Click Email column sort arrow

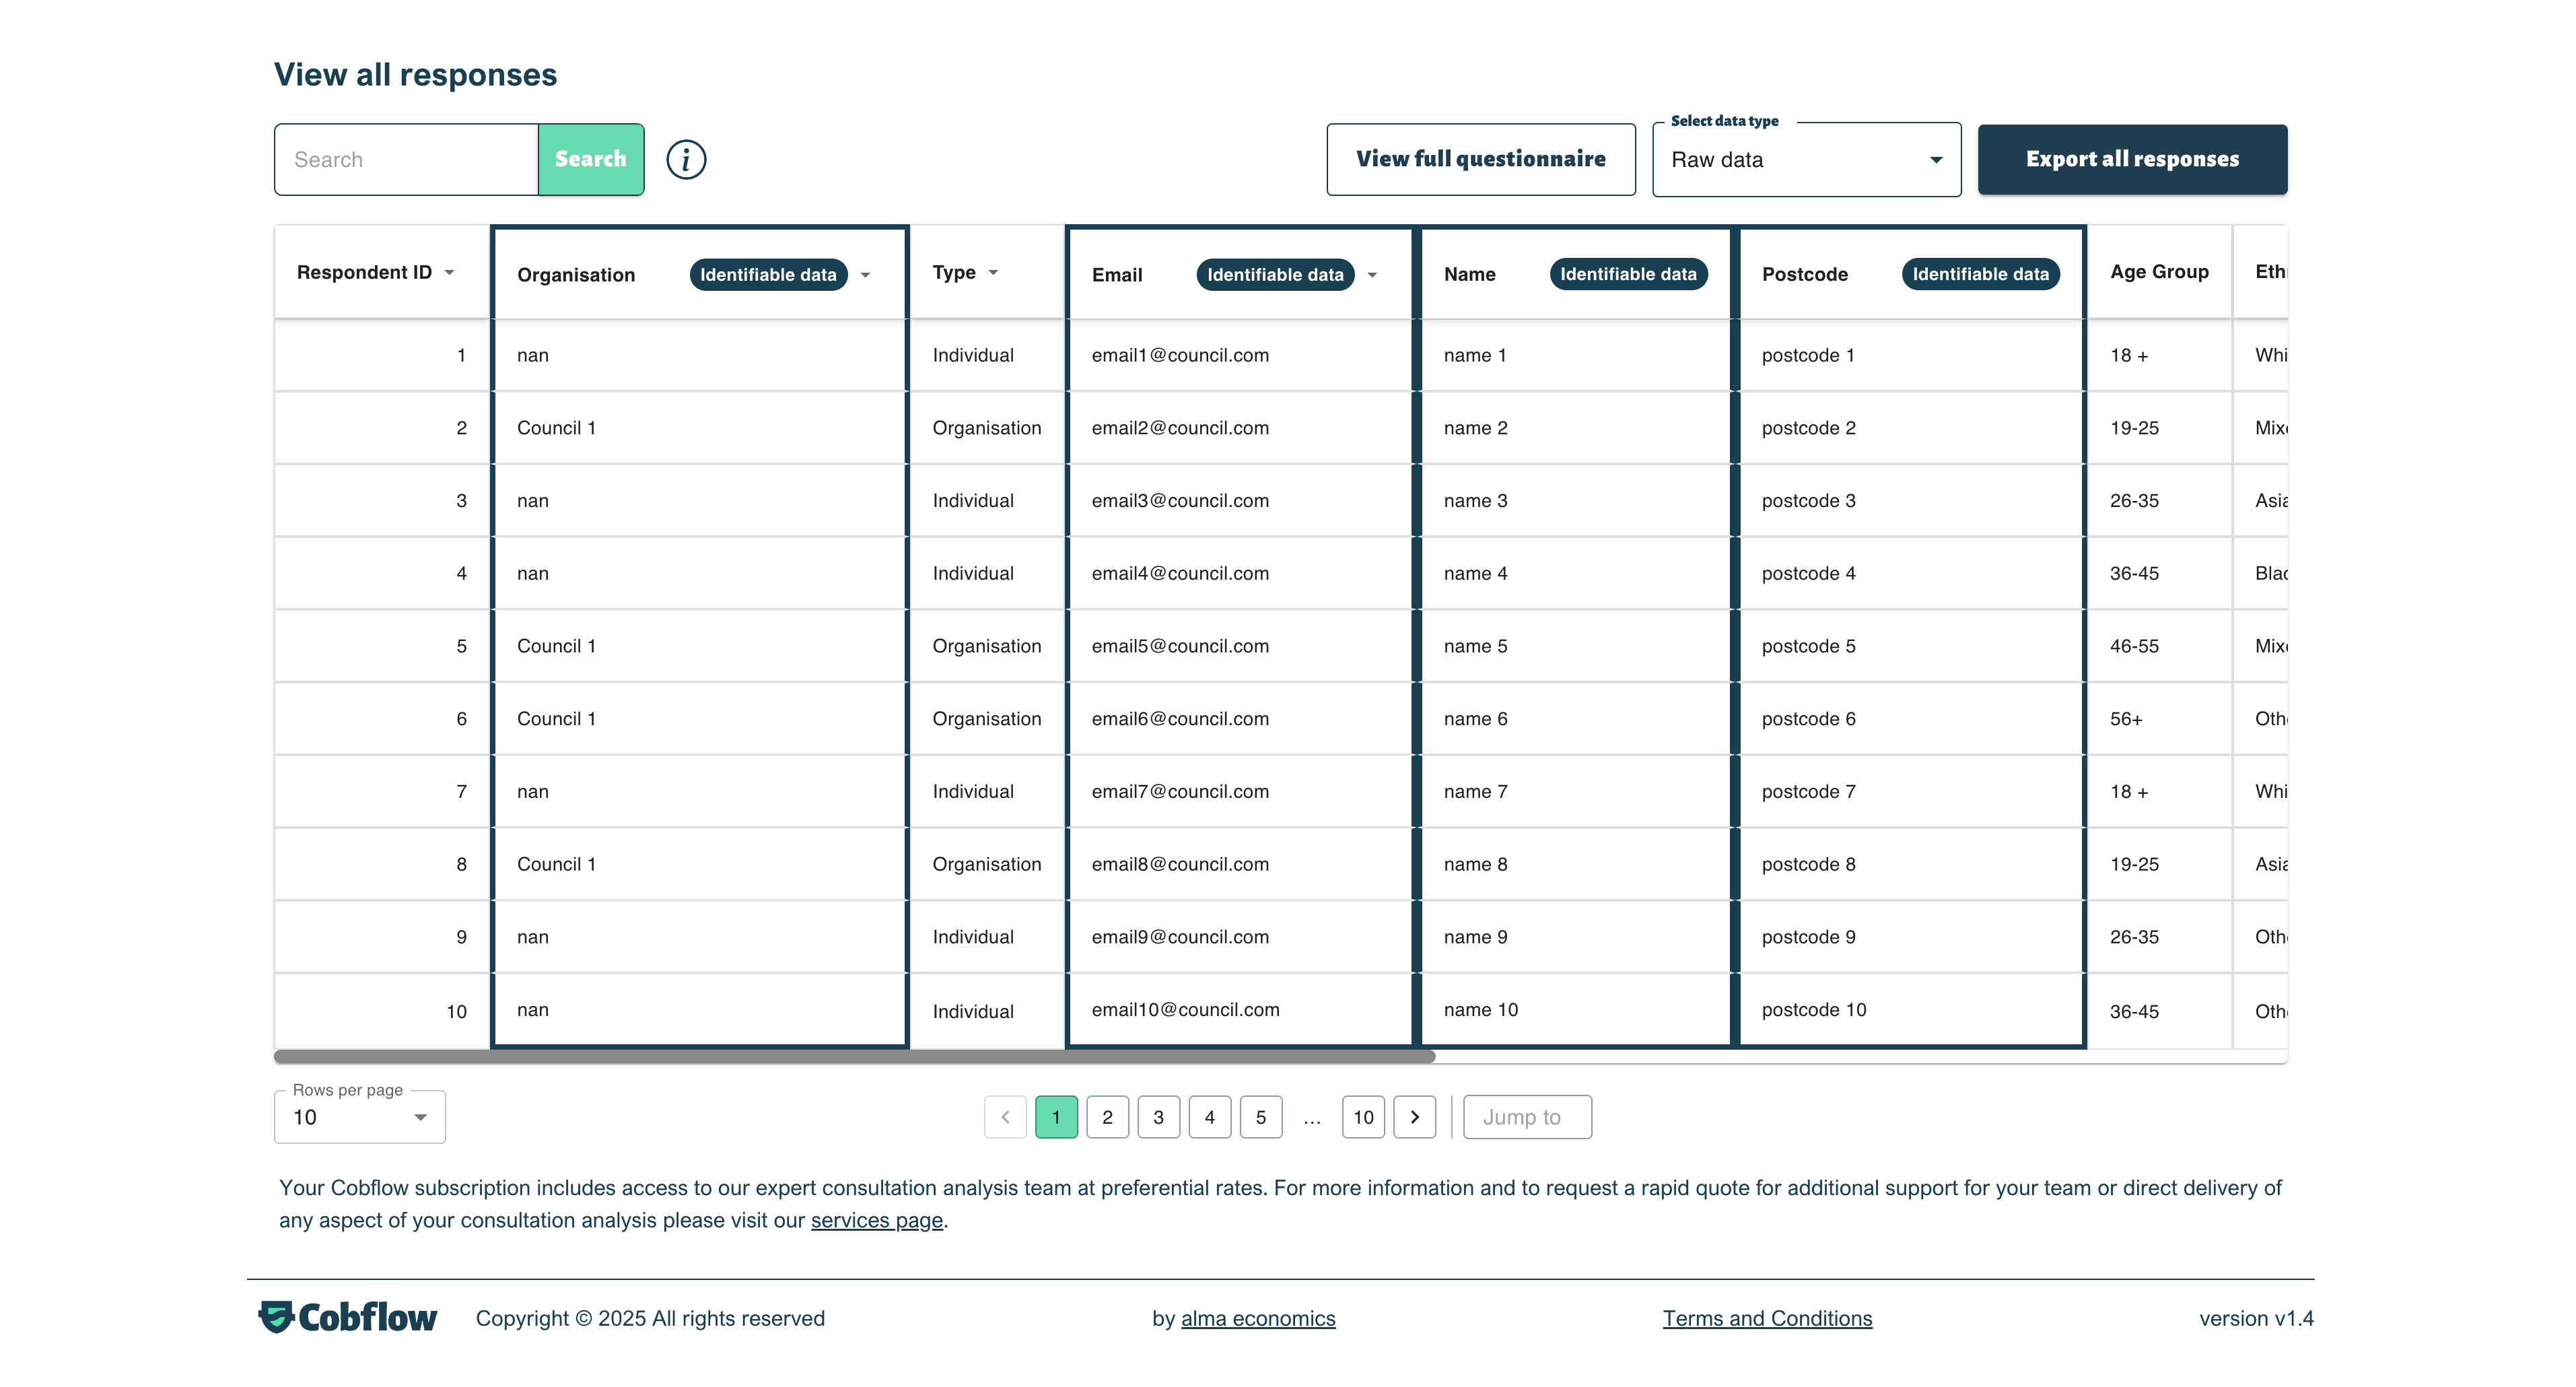click(1372, 275)
